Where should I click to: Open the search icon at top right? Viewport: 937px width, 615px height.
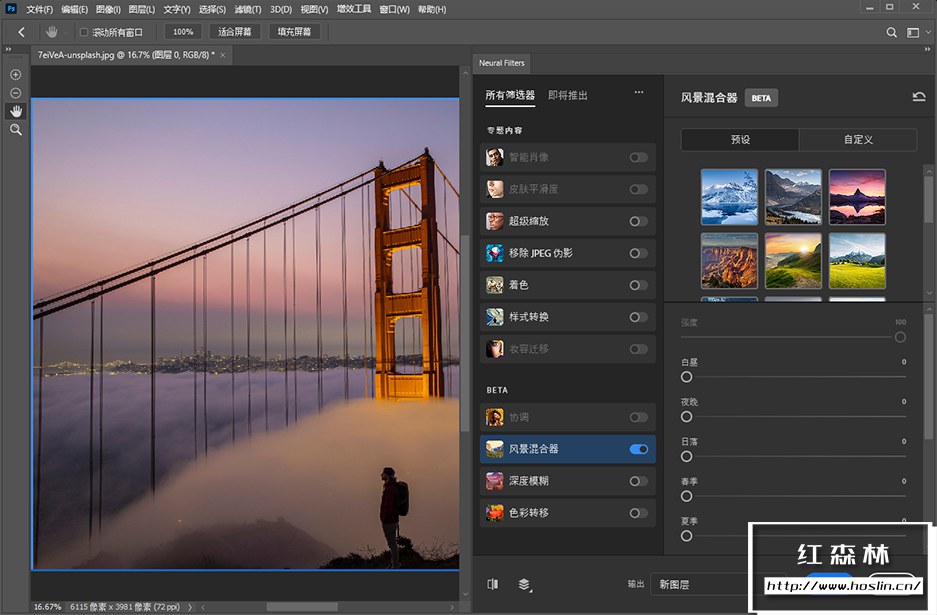(x=892, y=32)
